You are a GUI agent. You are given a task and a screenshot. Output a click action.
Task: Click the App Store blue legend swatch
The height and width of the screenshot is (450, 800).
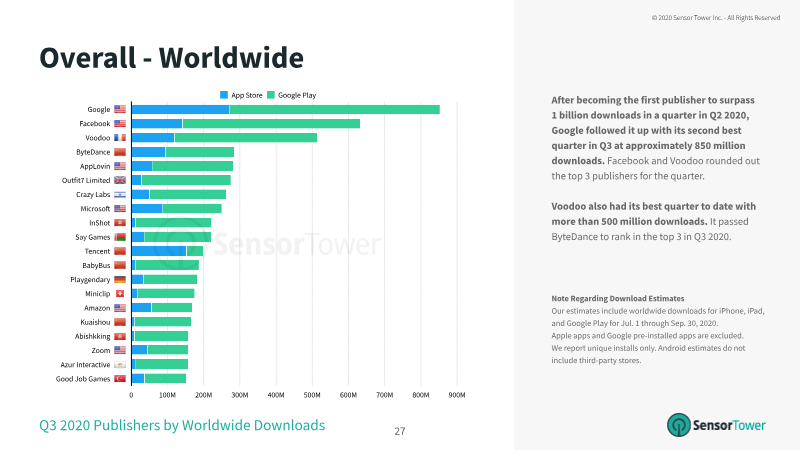(223, 95)
